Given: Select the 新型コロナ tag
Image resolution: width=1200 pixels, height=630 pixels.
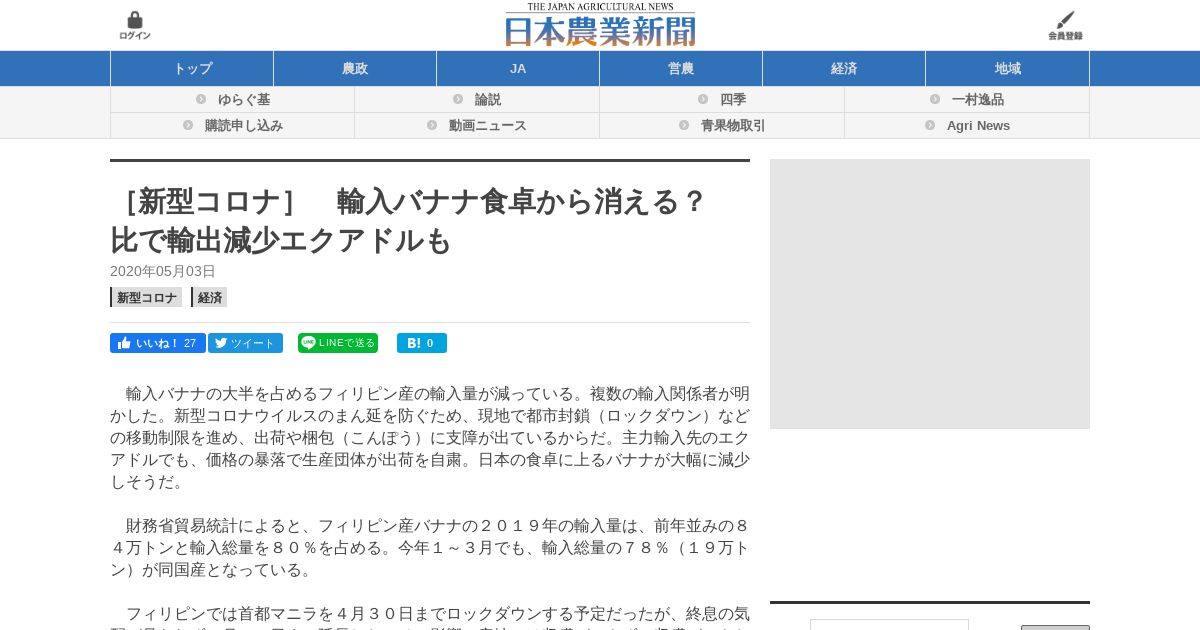Looking at the screenshot, I should (146, 297).
